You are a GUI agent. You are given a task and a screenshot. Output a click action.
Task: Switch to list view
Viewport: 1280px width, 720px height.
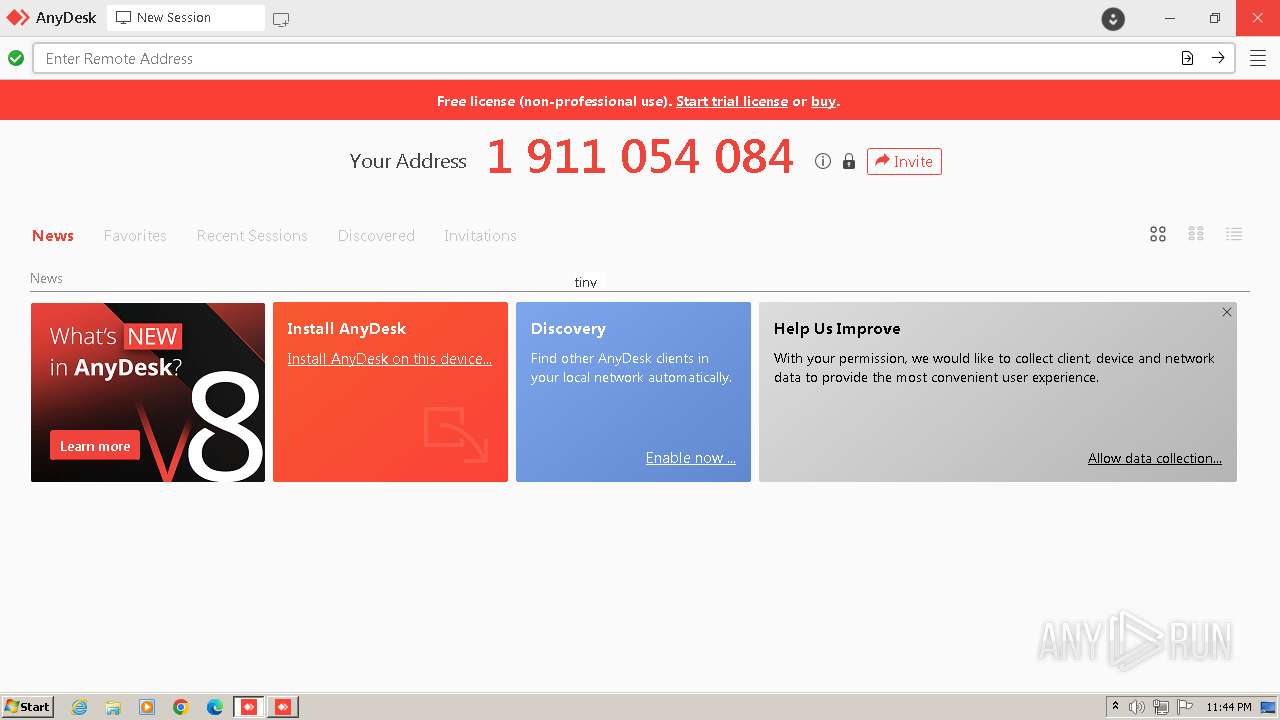pos(1234,234)
